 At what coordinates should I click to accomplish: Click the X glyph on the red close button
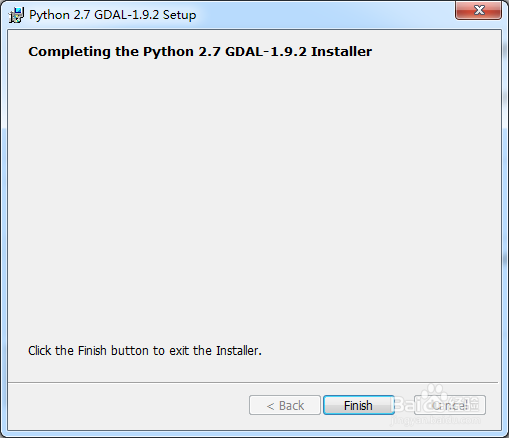(x=479, y=10)
